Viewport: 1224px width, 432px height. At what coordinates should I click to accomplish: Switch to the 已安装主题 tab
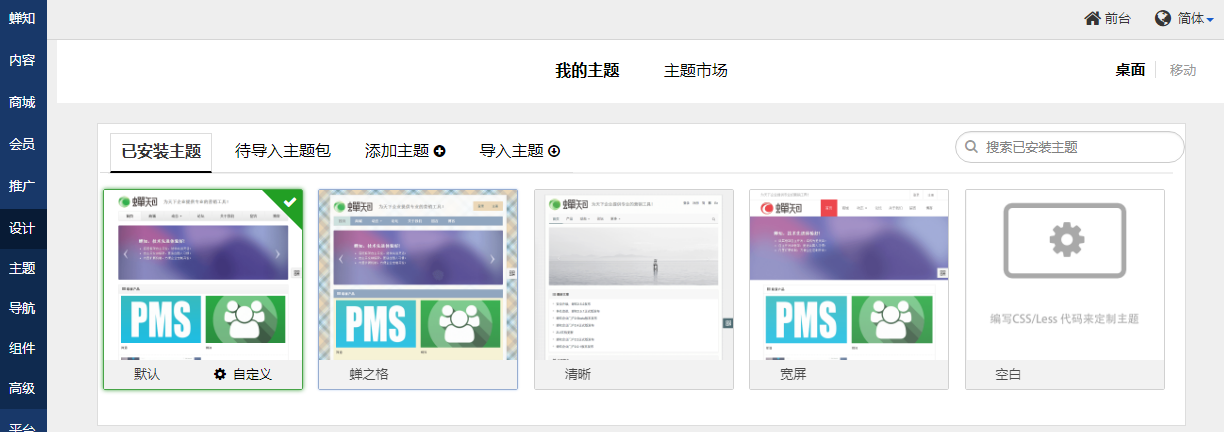[x=161, y=152]
